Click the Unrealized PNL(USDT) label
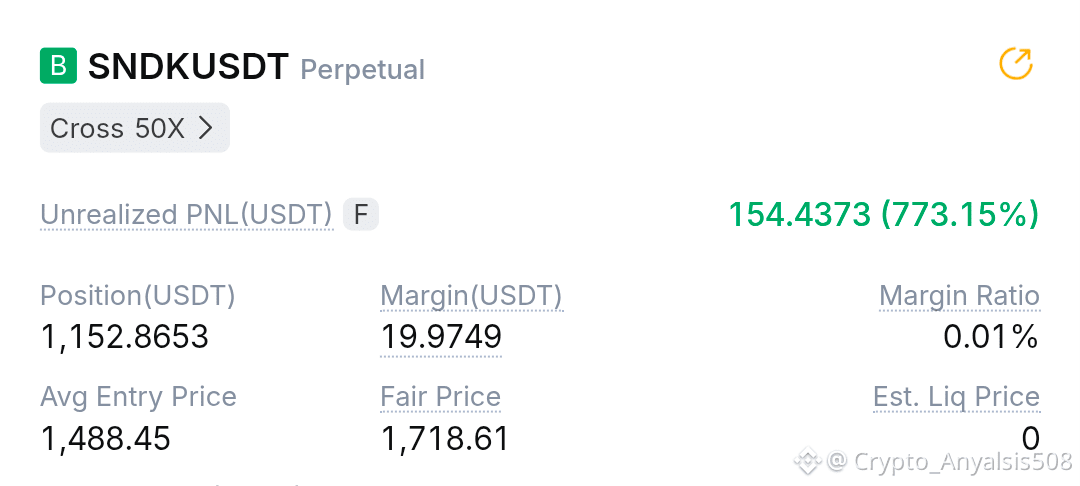Viewport: 1080px width, 486px height. 187,215
